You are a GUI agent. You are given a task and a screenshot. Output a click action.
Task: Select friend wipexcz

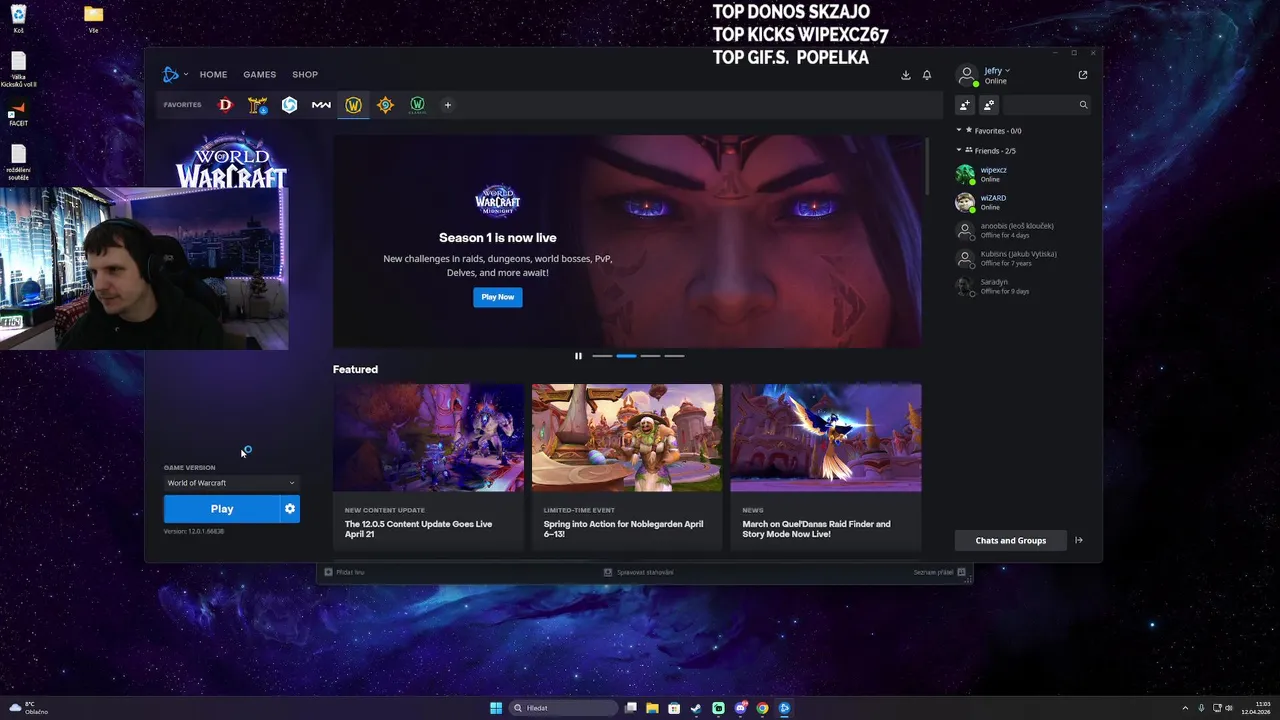click(x=1020, y=174)
